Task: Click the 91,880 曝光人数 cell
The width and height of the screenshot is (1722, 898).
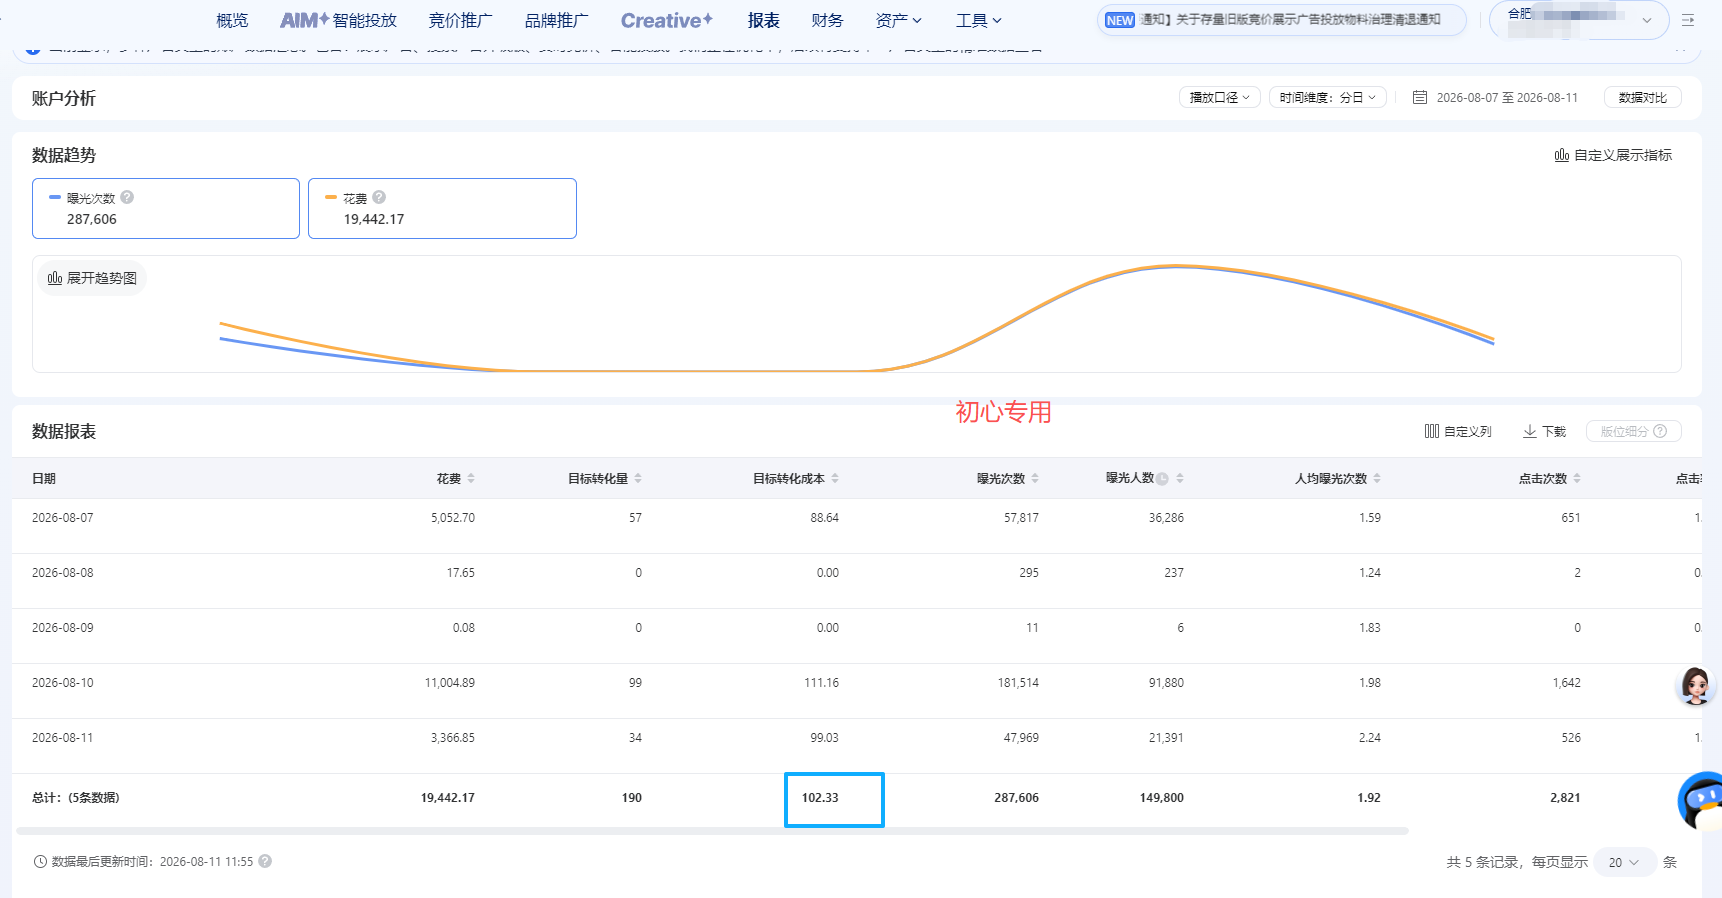Action: [1166, 682]
